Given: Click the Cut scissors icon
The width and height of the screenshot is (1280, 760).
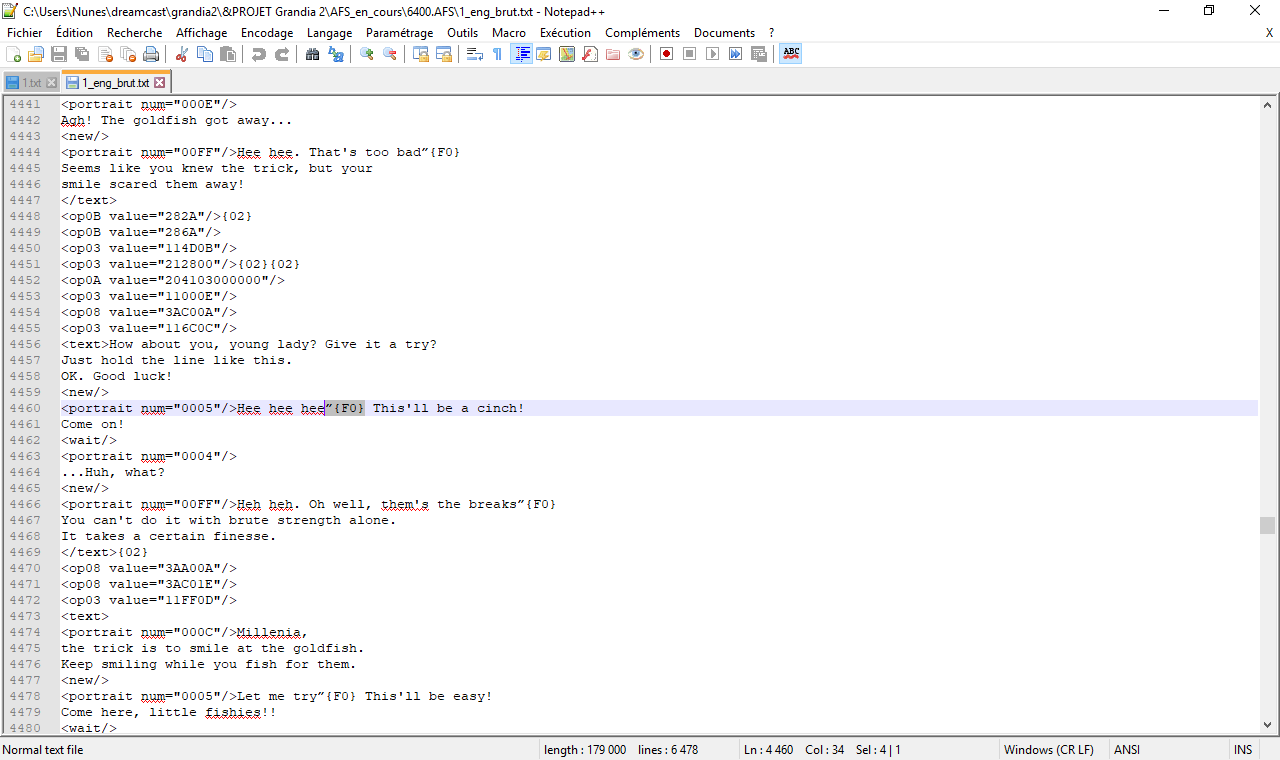Looking at the screenshot, I should pos(182,54).
